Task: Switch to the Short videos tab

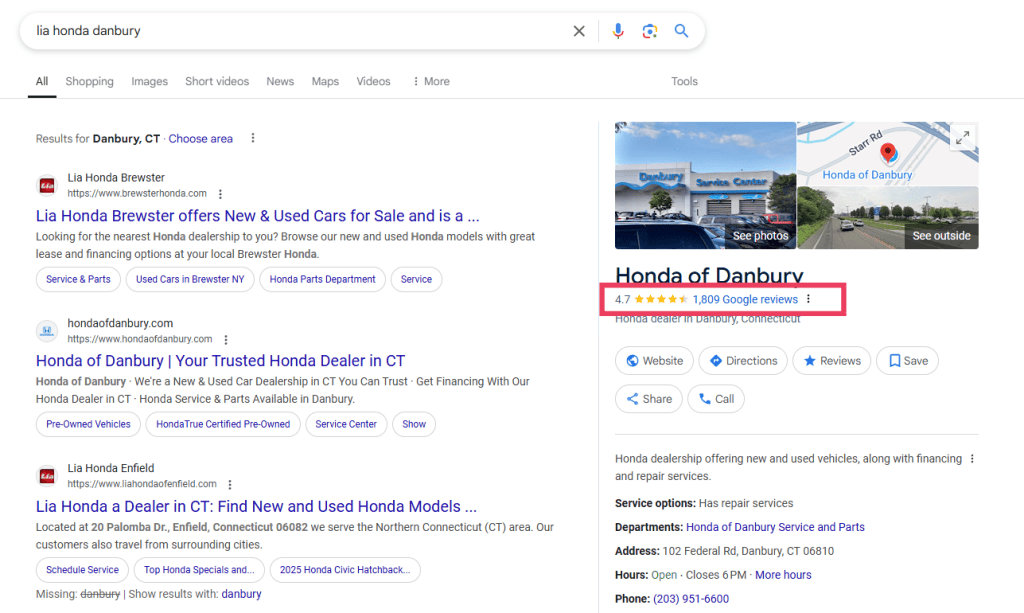Action: (x=217, y=82)
